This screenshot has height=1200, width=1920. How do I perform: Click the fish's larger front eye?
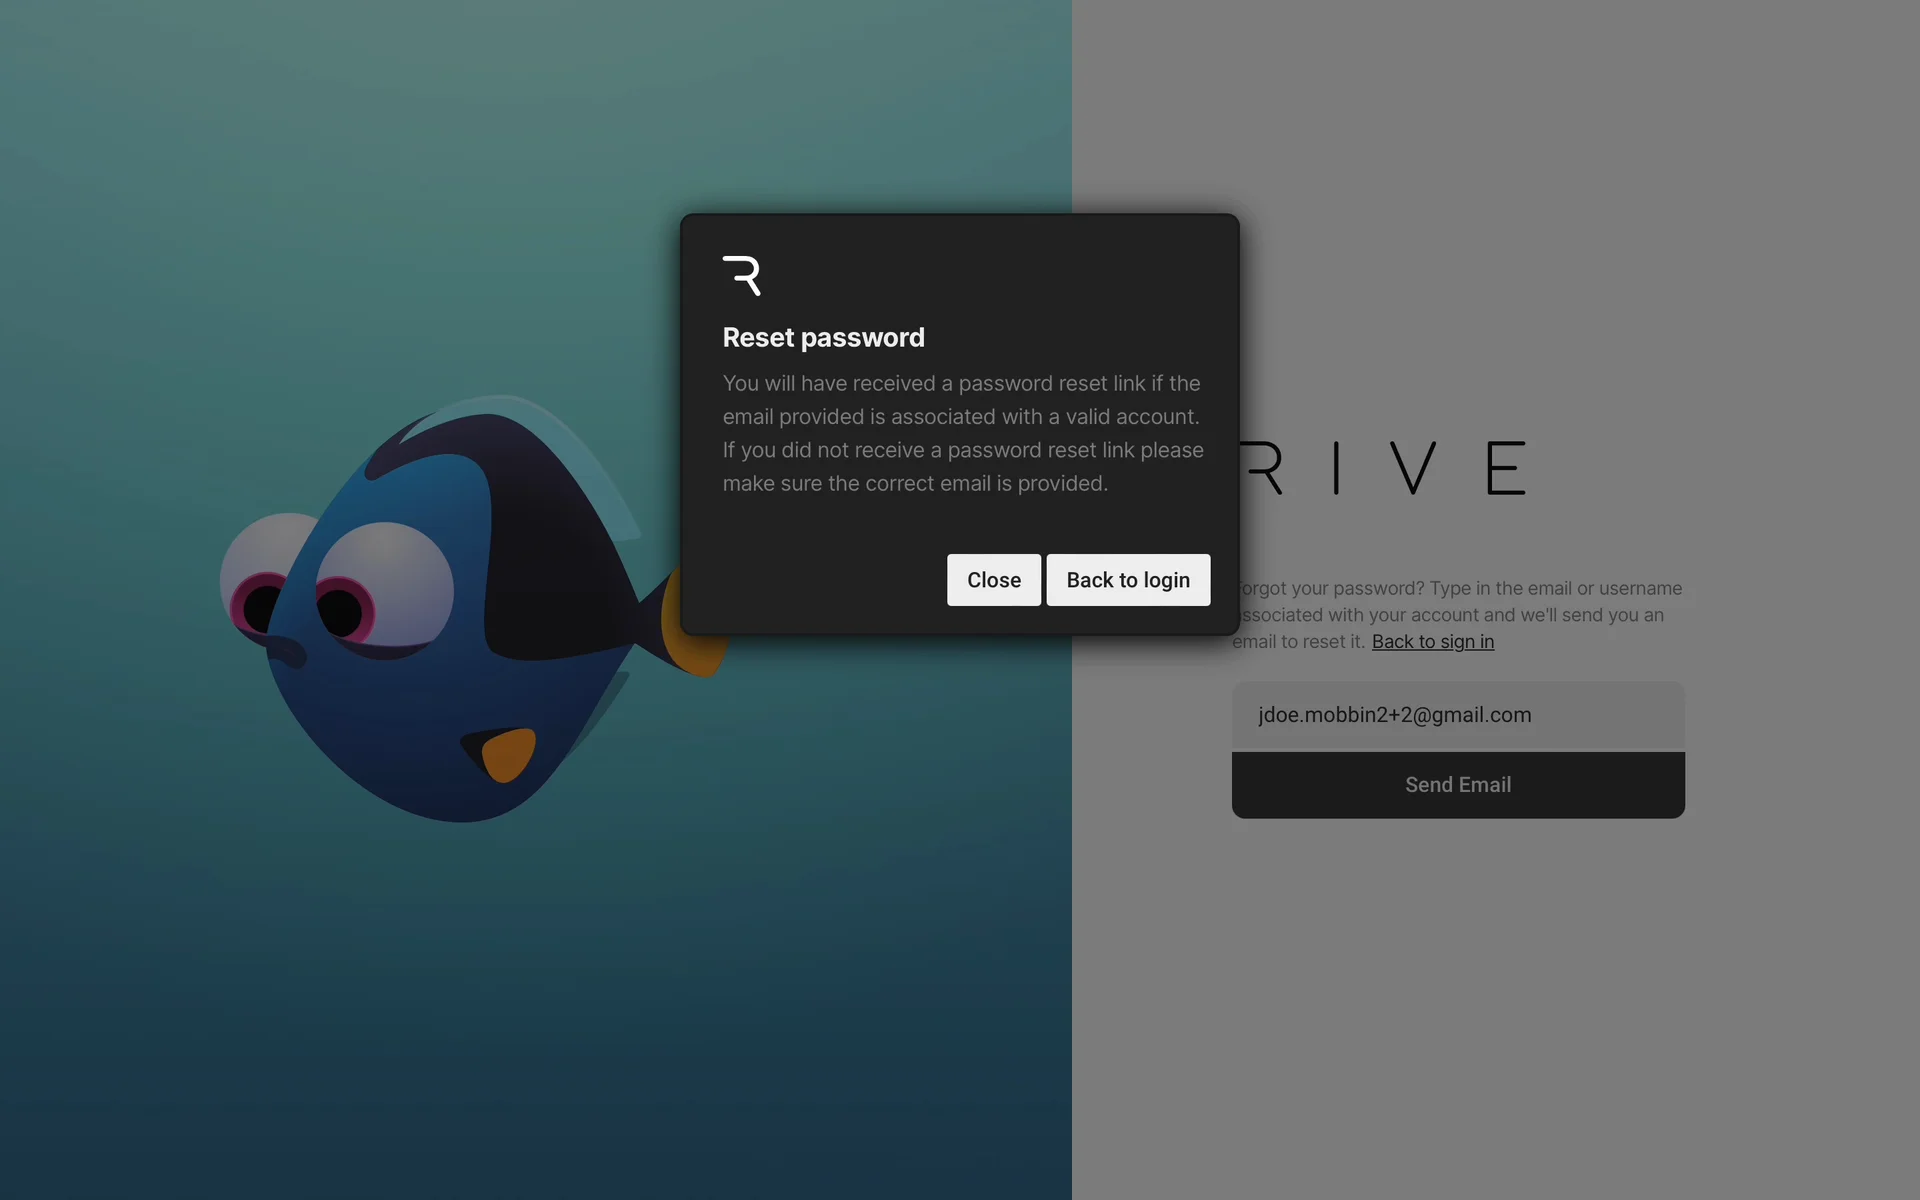(385, 585)
